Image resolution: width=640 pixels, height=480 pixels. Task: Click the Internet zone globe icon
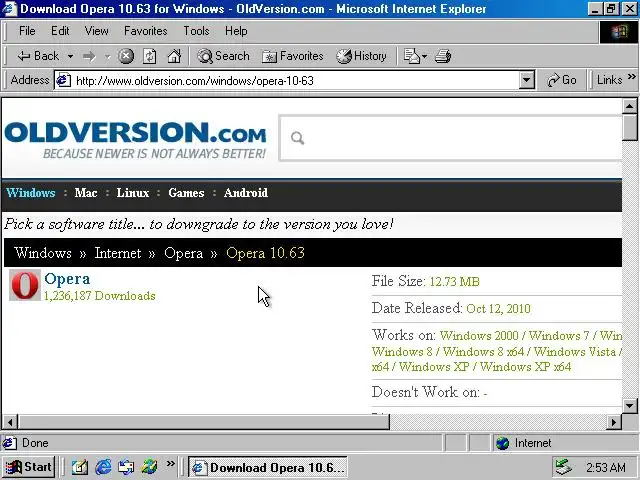click(502, 443)
